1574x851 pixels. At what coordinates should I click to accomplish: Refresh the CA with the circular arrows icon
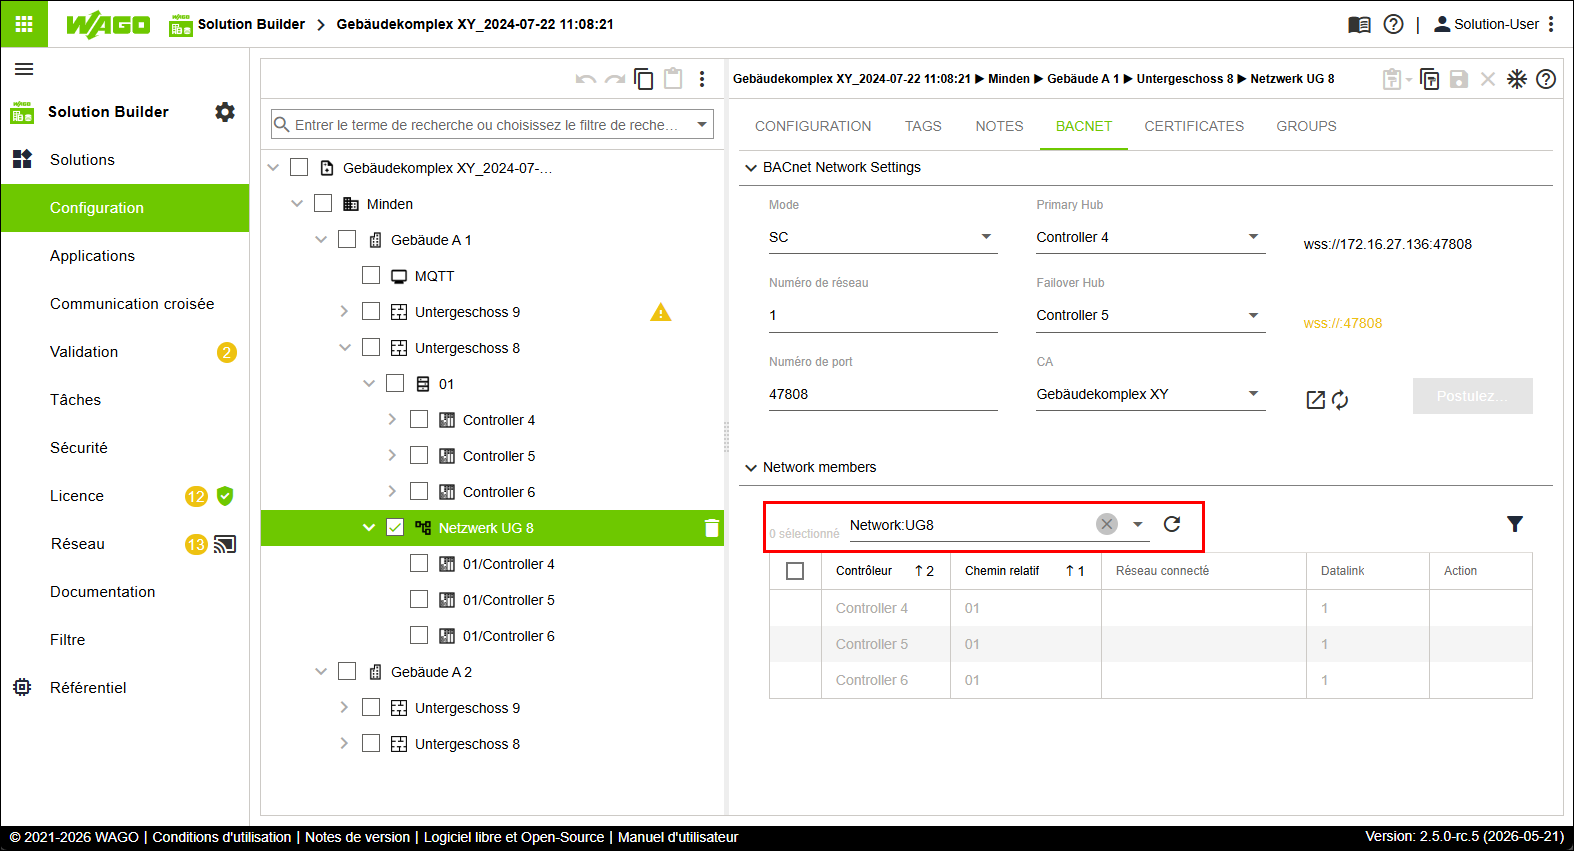[1340, 400]
